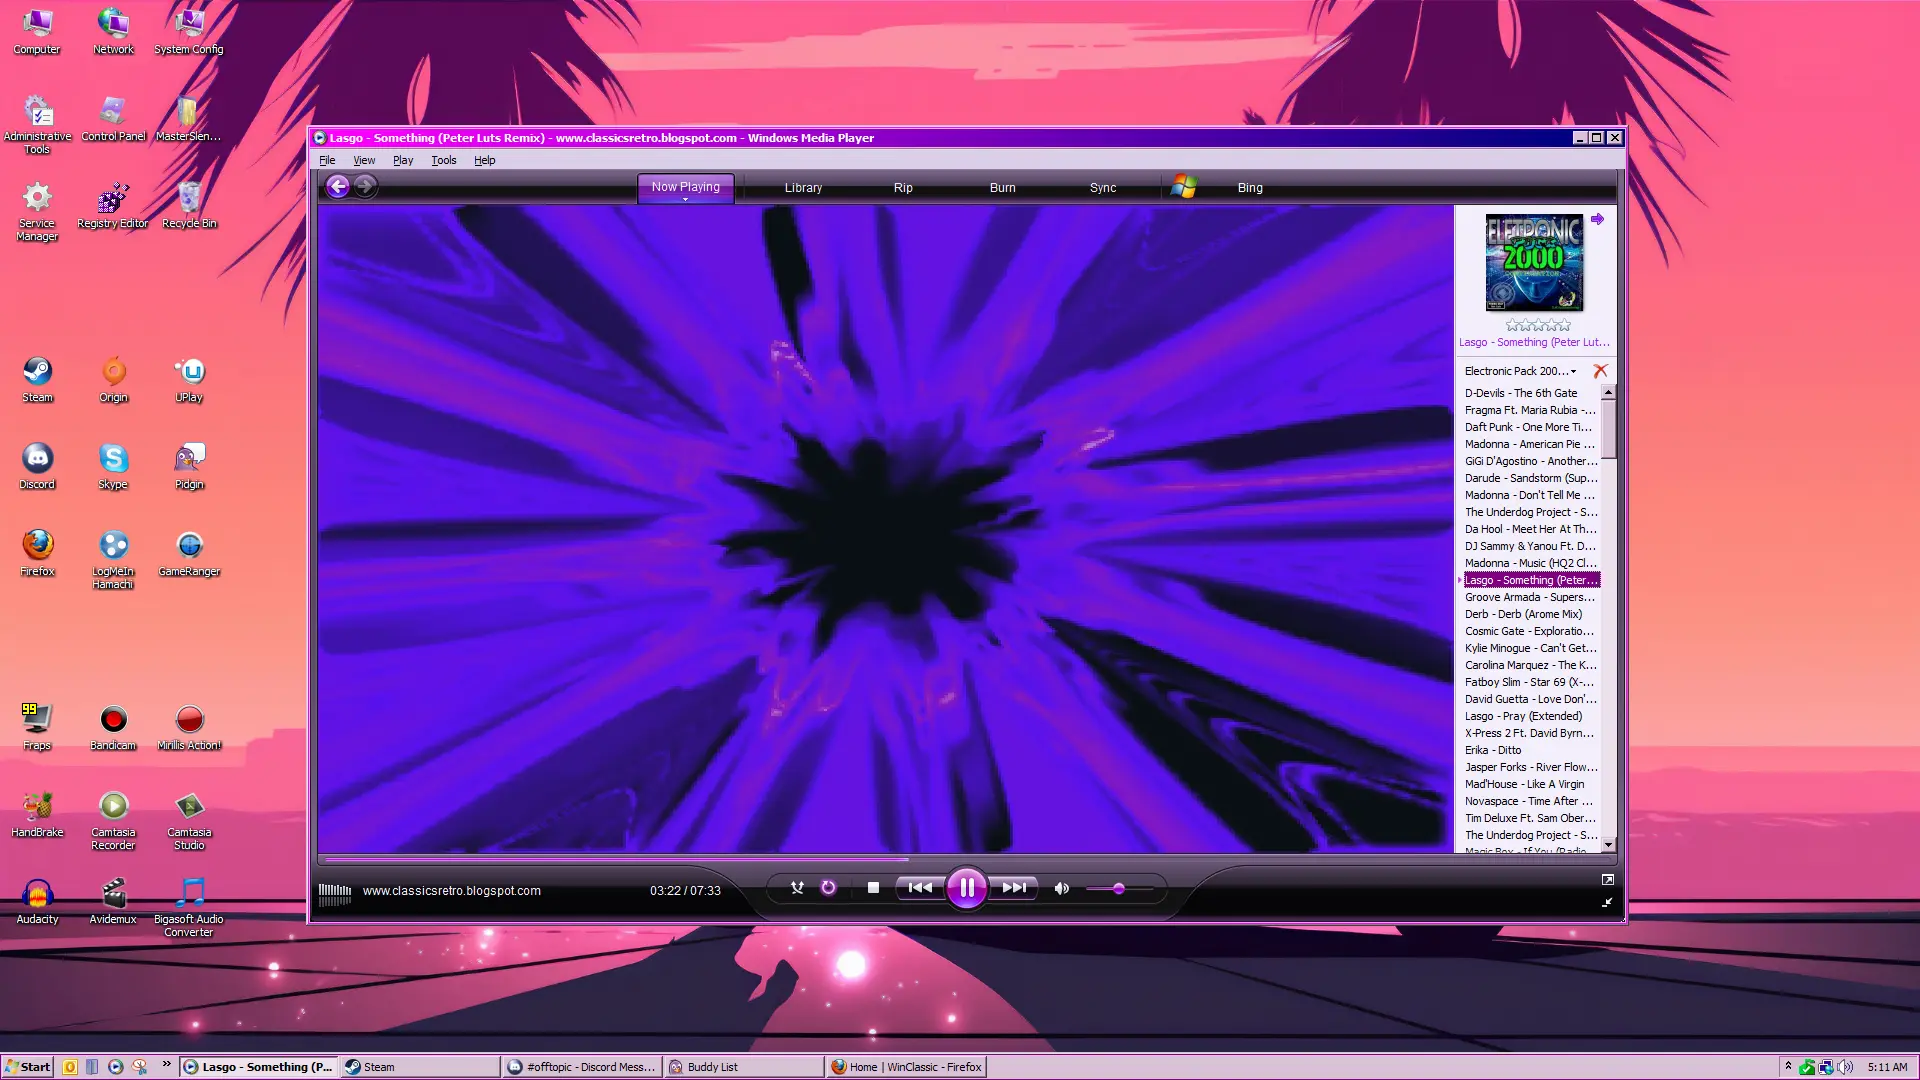Pause playback with the round pause button

coord(966,888)
